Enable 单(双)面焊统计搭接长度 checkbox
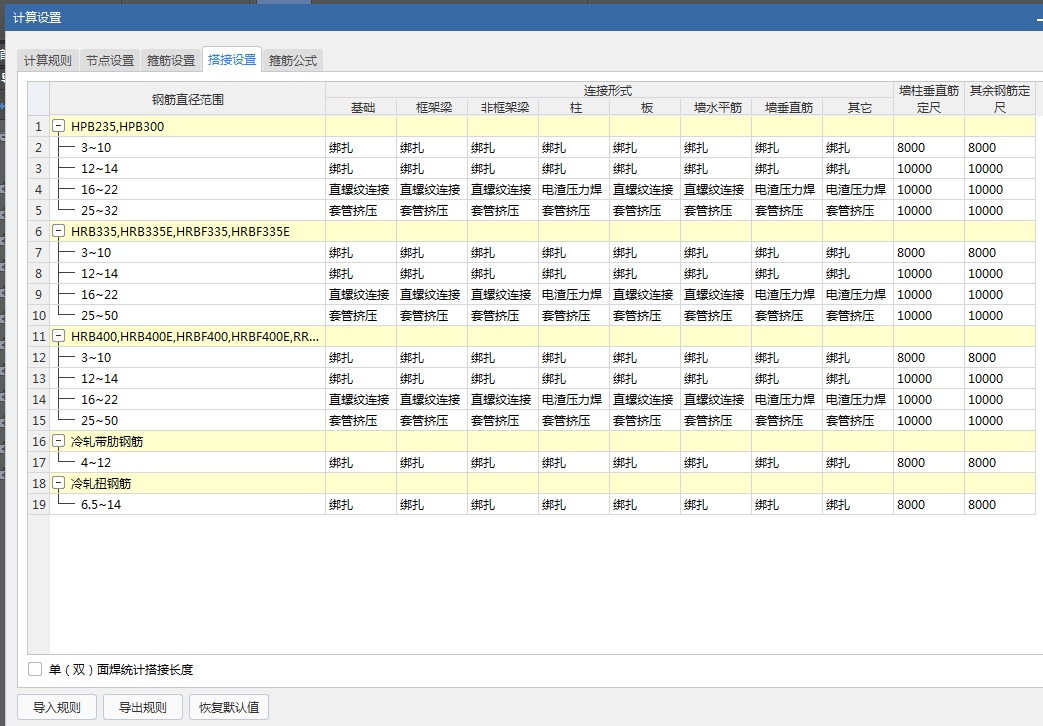This screenshot has width=1043, height=726. [35, 669]
